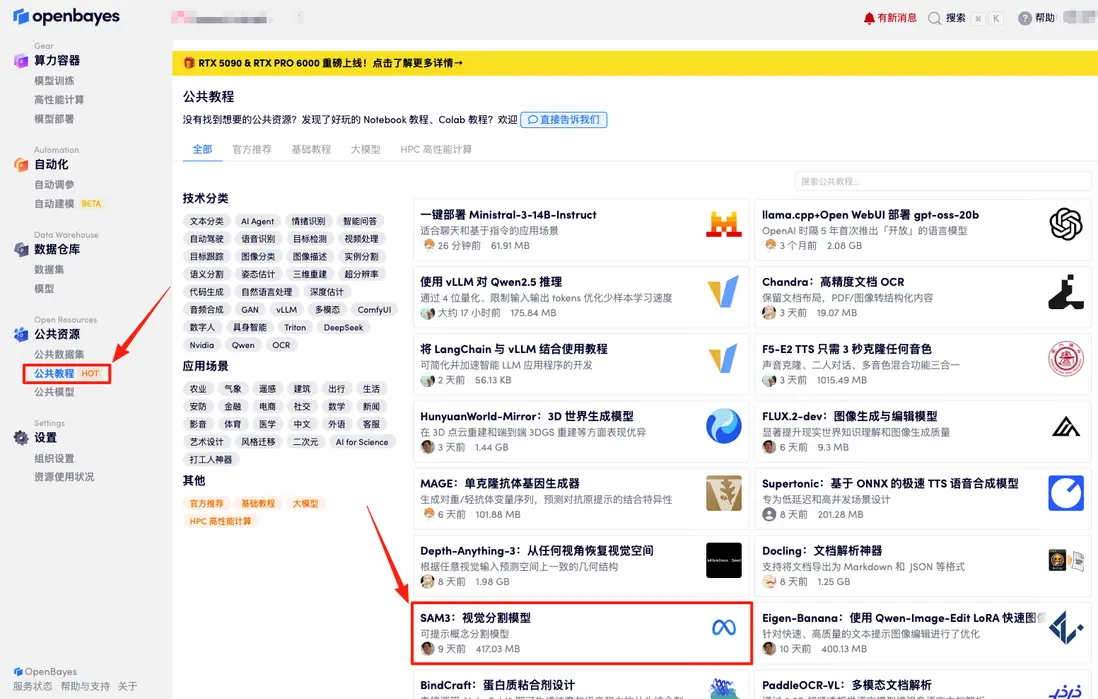Screen dimensions: 1098x699
Task: Open the SAM3: 视觉分割模型 tutorial
Action: [x=582, y=633]
